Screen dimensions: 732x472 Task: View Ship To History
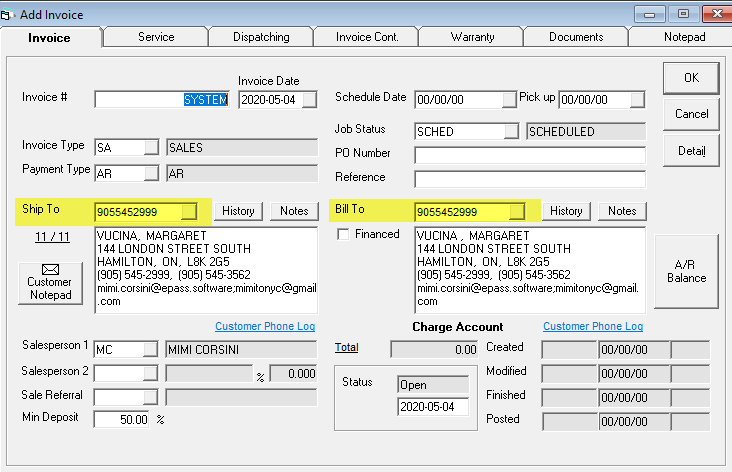coord(238,211)
